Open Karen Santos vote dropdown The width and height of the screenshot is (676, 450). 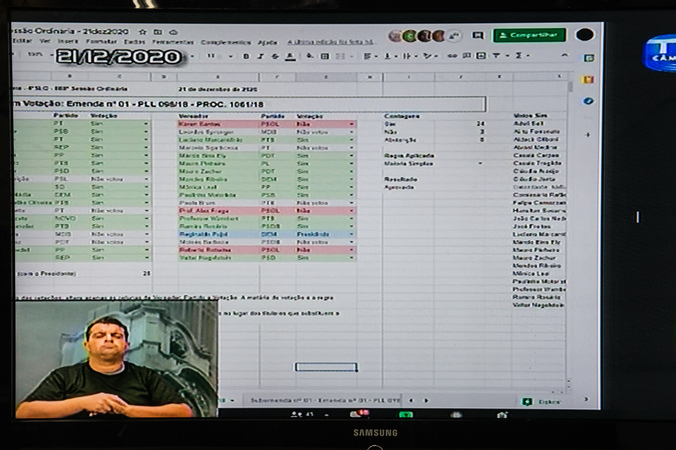352,124
